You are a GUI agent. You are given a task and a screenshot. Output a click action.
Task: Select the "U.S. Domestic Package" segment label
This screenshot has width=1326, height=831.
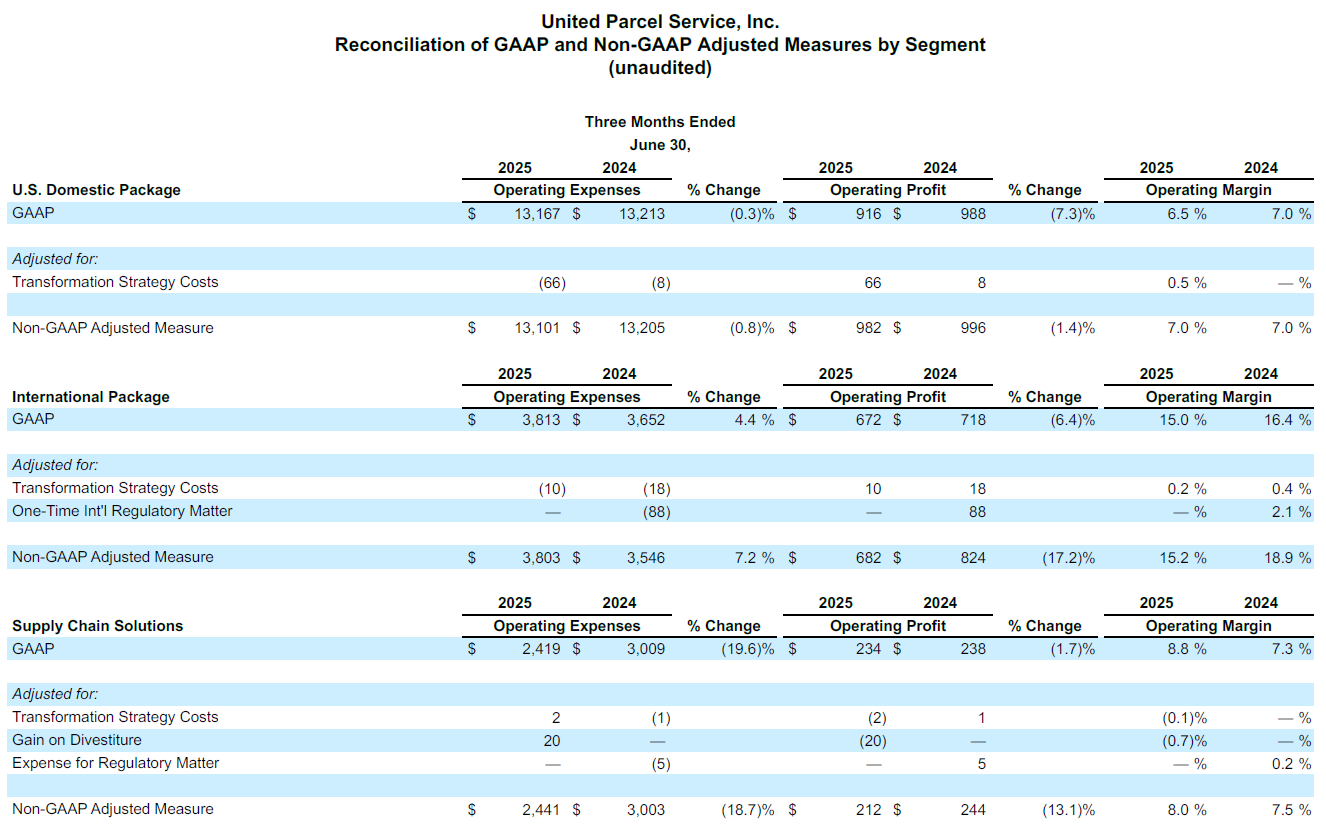[96, 190]
